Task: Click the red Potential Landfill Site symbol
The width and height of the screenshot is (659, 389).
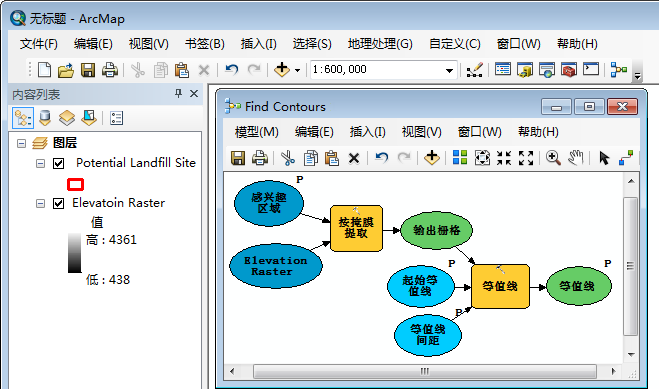Action: [x=75, y=184]
